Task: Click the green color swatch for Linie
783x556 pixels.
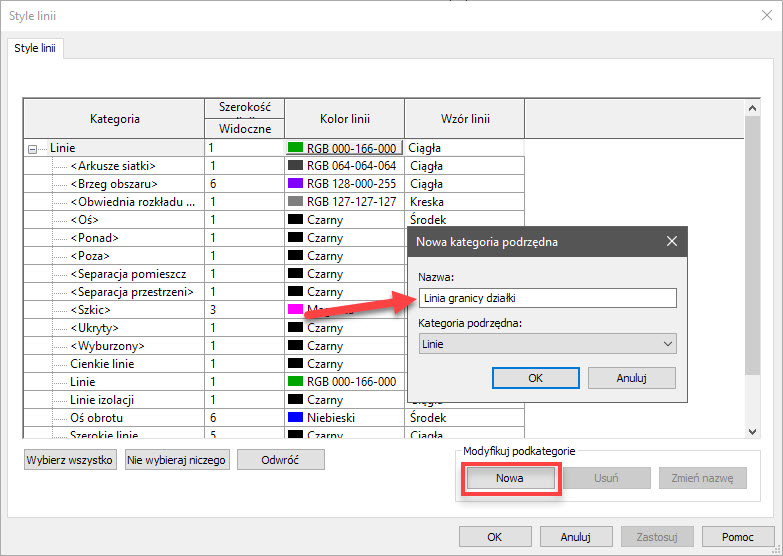Action: (295, 148)
